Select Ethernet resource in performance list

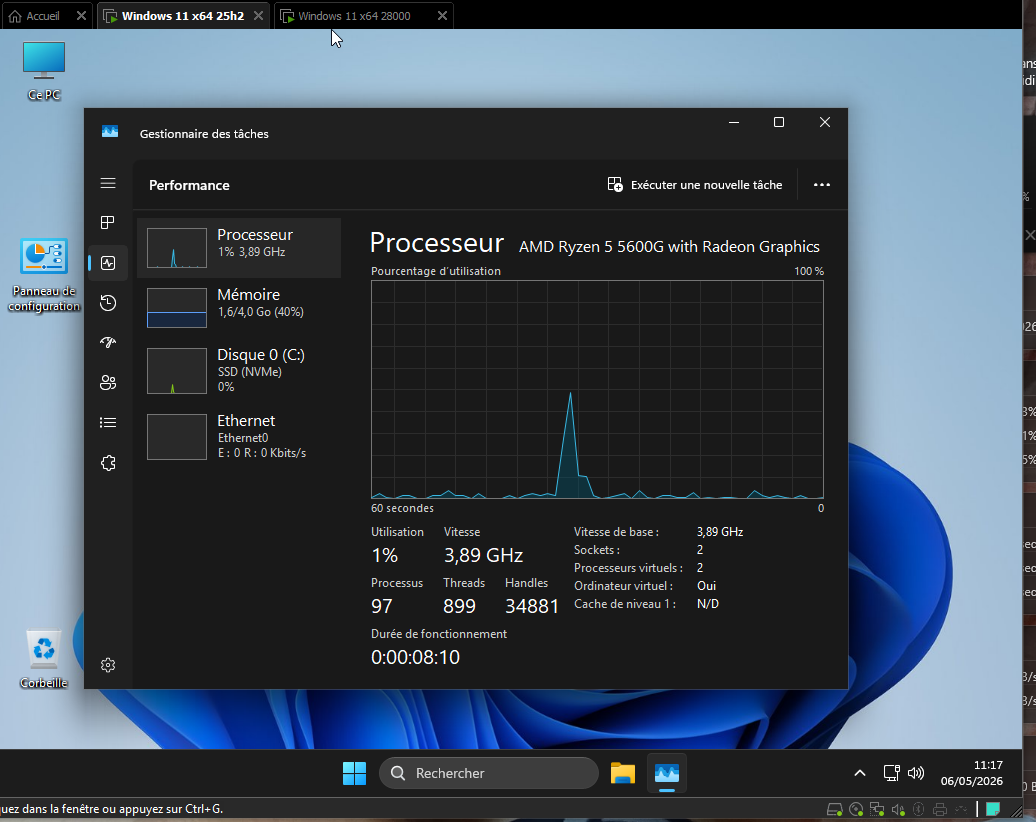coord(239,436)
